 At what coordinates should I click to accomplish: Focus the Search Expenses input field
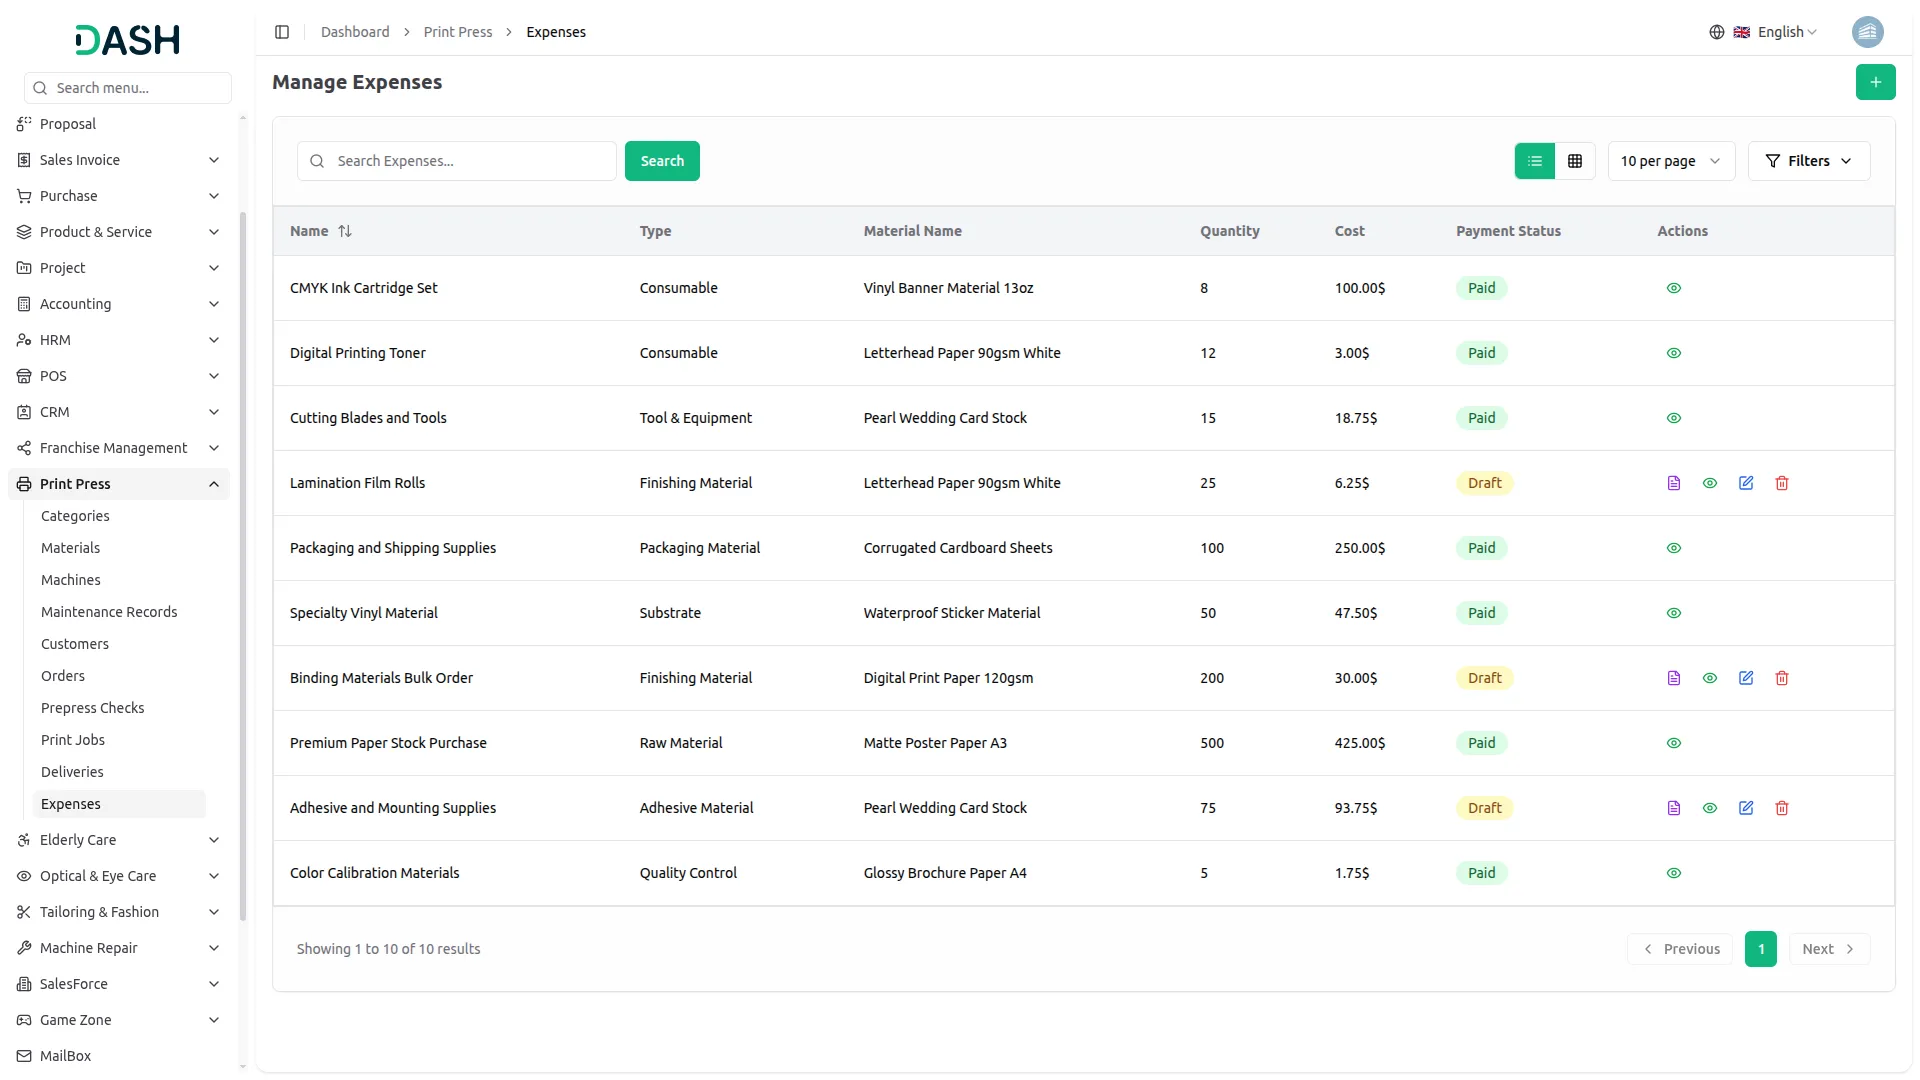[470, 161]
